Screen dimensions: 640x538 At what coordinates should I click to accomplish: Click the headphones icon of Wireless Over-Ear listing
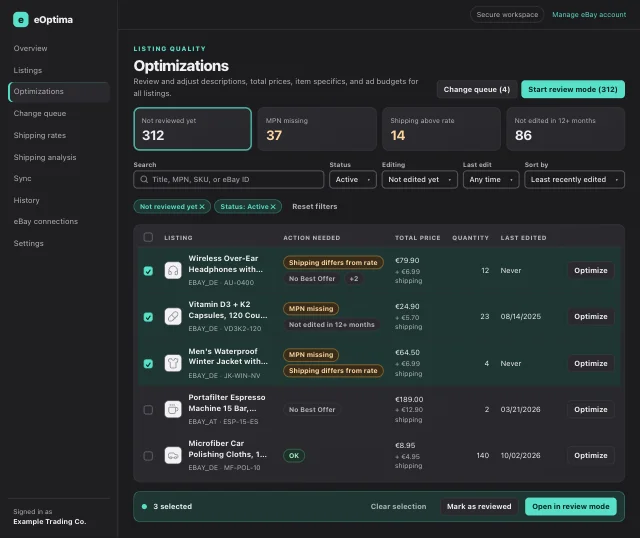pyautogui.click(x=173, y=271)
